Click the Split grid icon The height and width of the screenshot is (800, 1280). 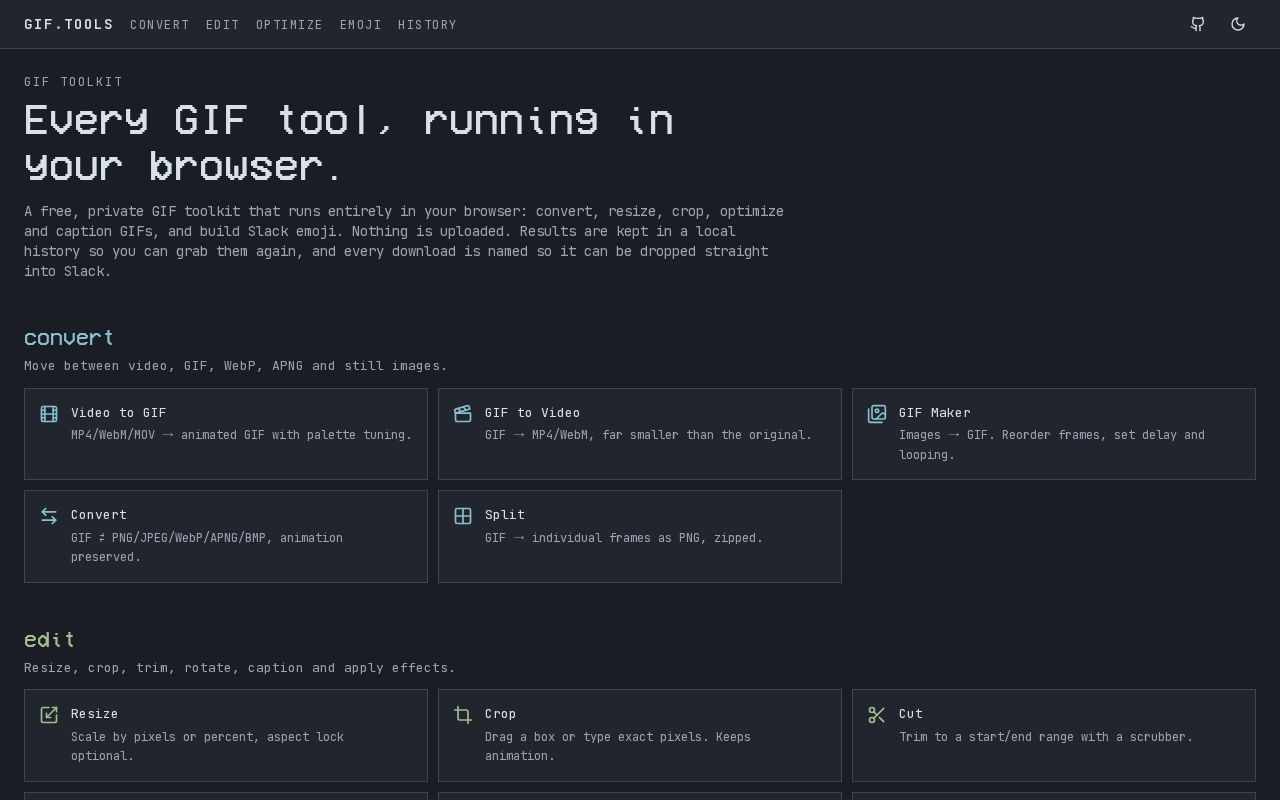463,516
